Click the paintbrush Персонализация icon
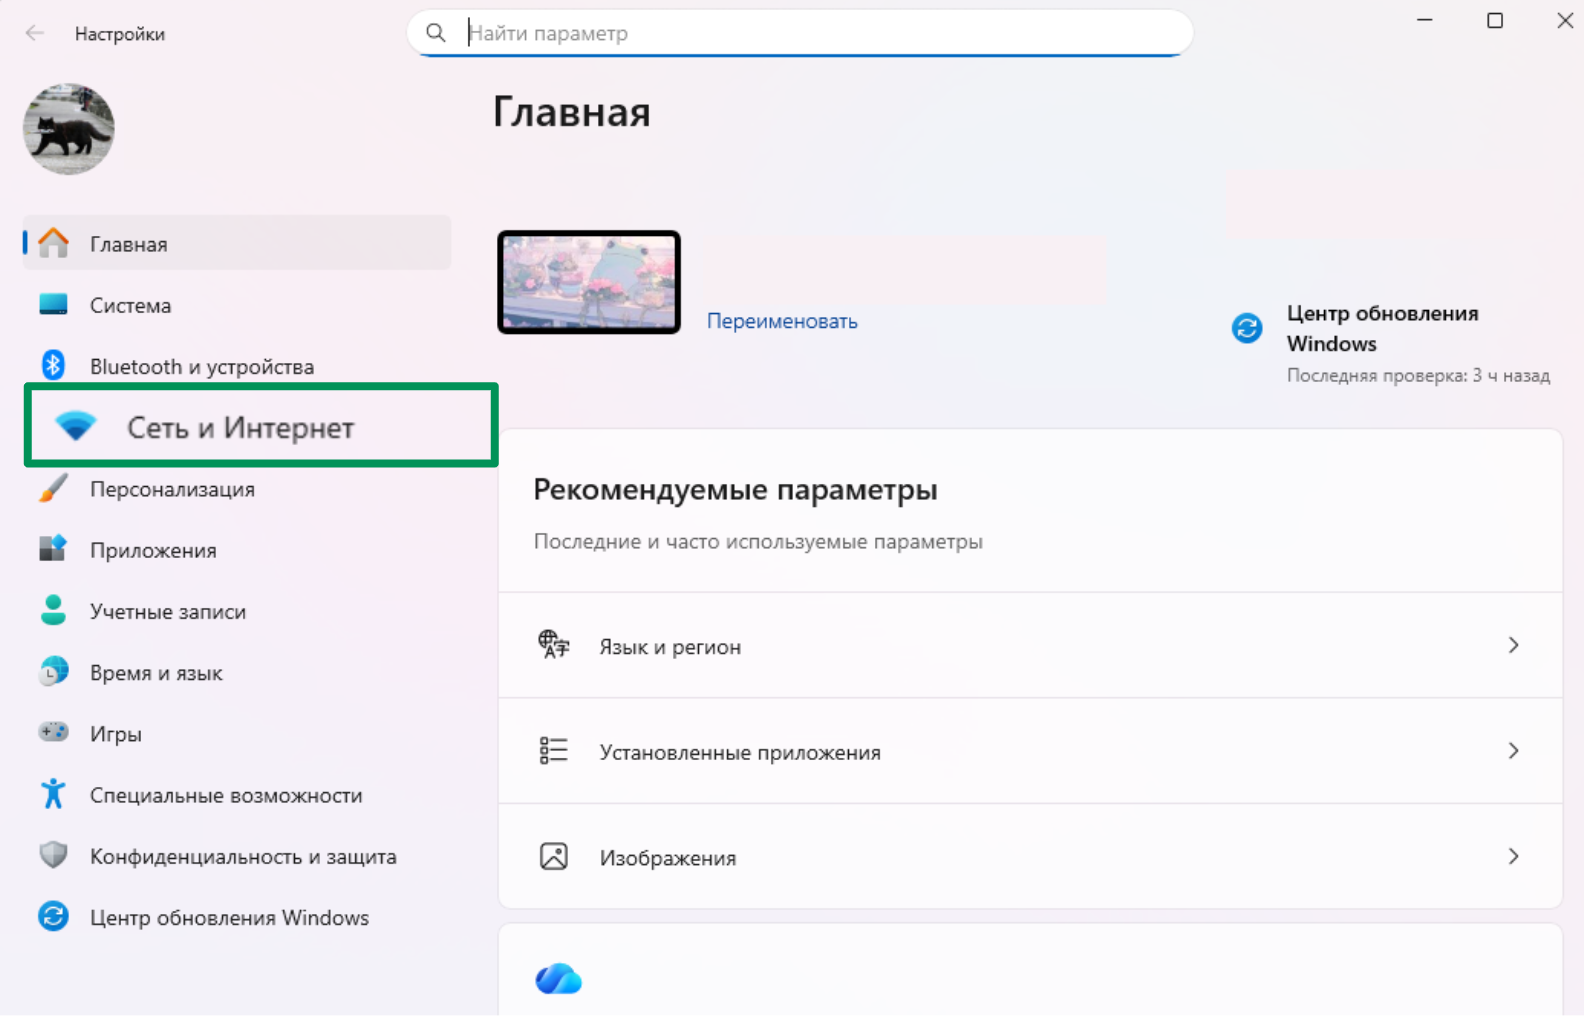The image size is (1584, 1020). [53, 489]
